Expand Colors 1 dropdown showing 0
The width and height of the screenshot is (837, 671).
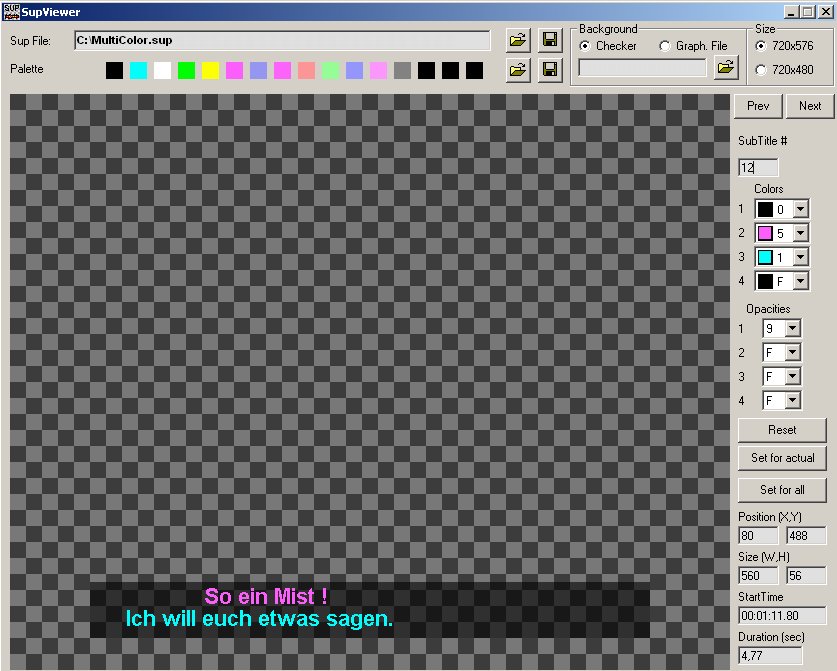800,209
